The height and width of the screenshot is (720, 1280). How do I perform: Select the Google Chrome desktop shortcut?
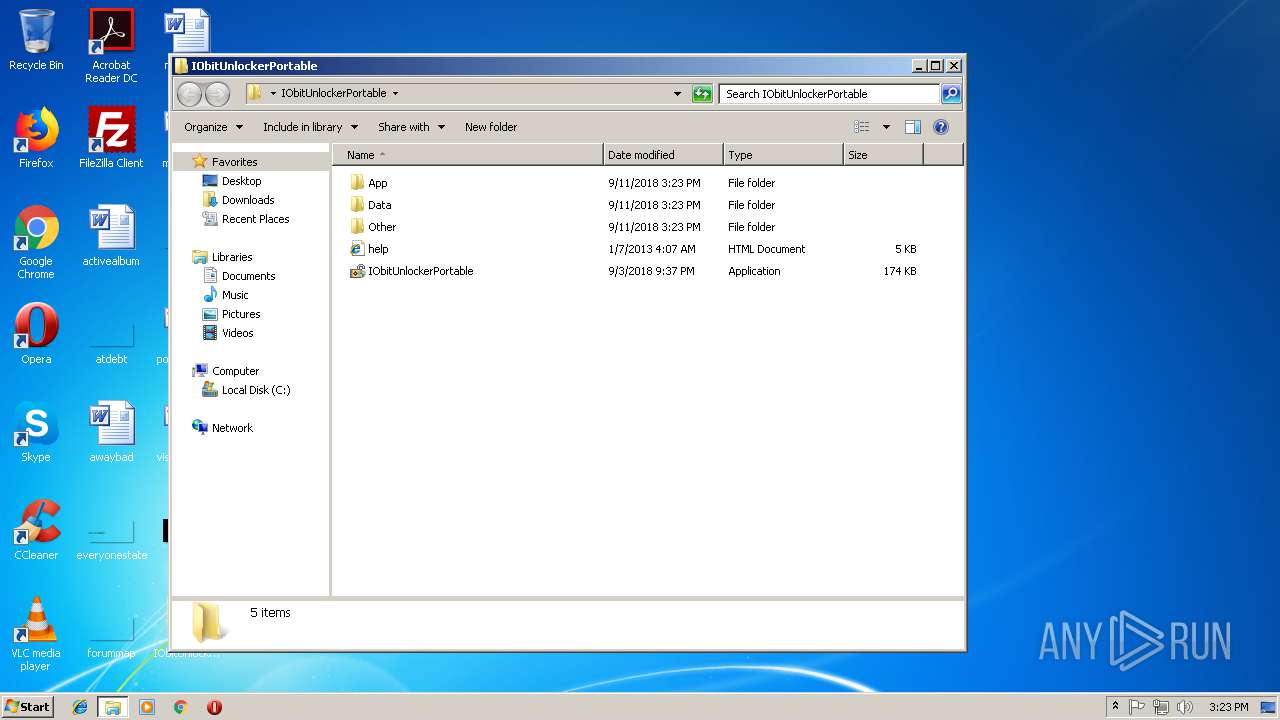click(x=36, y=243)
